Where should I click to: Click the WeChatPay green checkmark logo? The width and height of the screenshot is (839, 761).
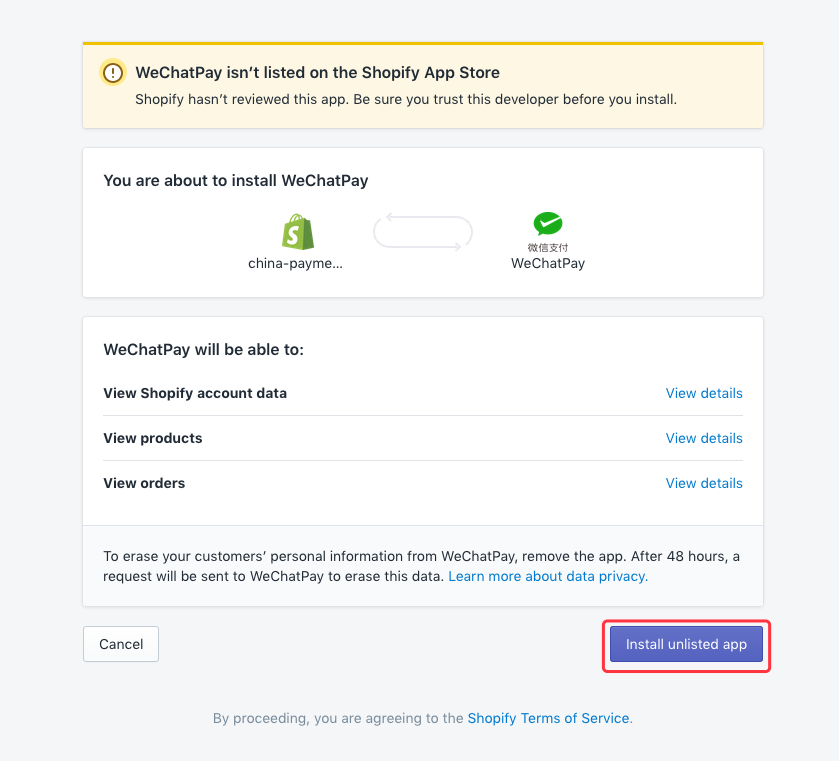pos(547,222)
